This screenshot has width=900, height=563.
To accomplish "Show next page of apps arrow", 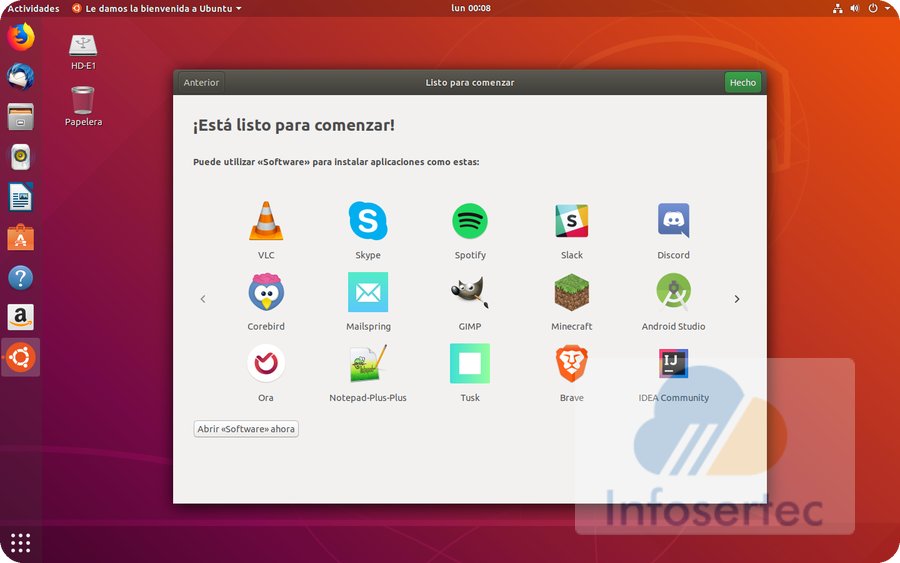I will tap(737, 299).
